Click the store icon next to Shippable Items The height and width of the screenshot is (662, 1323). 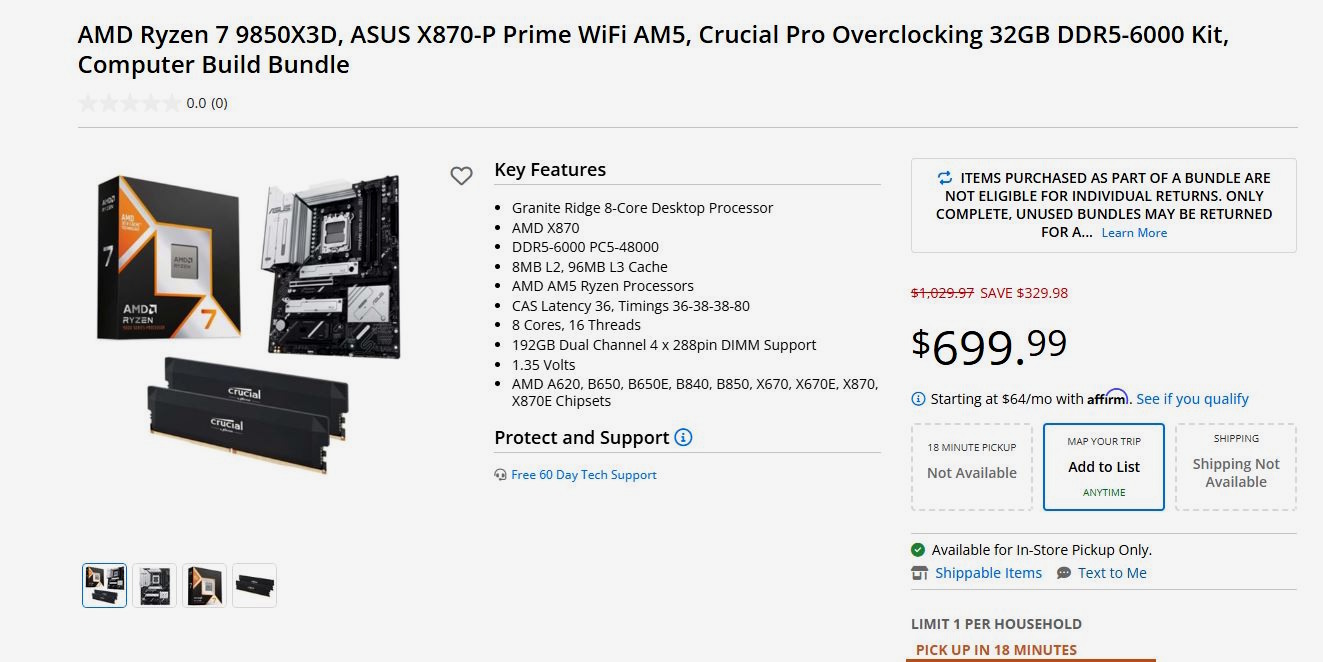[917, 572]
